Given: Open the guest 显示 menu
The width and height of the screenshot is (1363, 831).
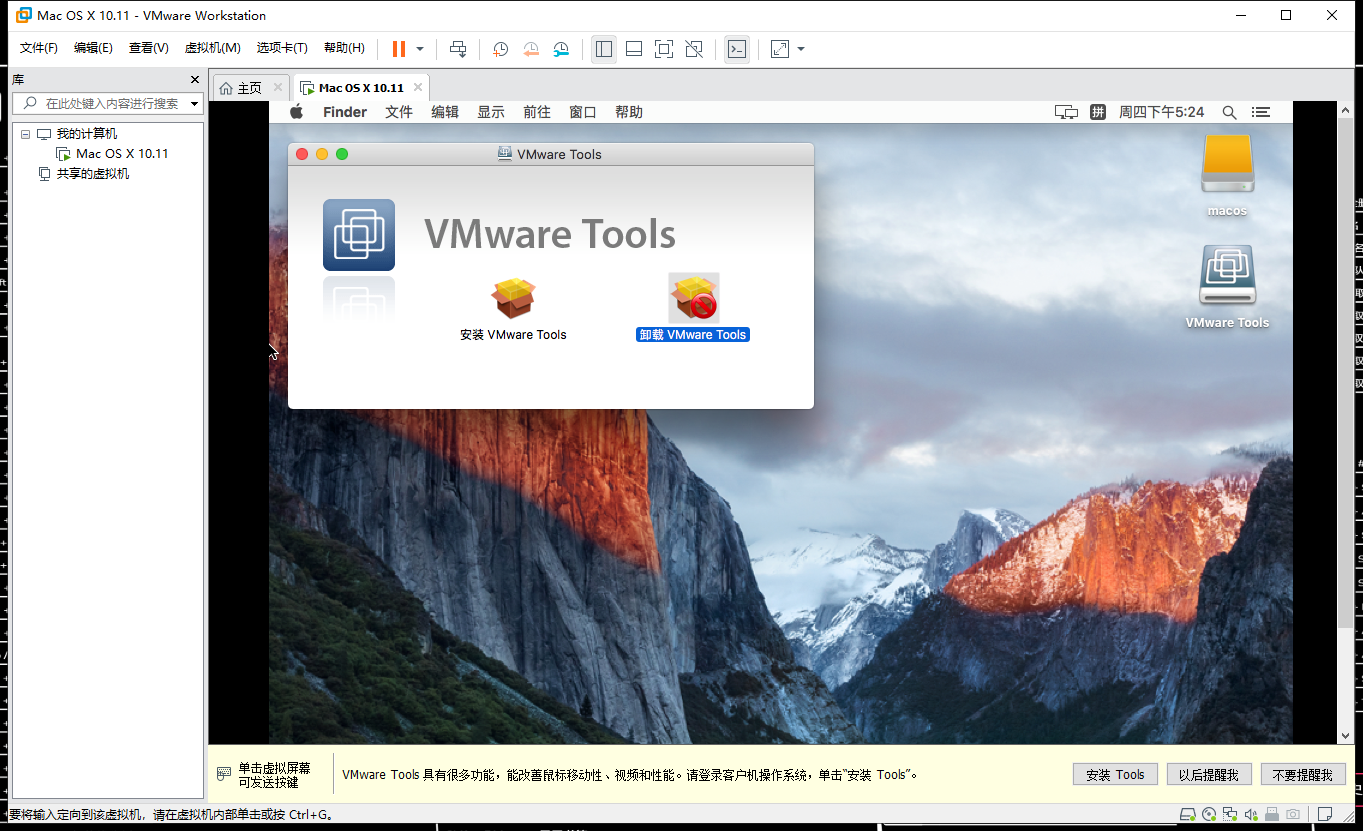Looking at the screenshot, I should [491, 112].
